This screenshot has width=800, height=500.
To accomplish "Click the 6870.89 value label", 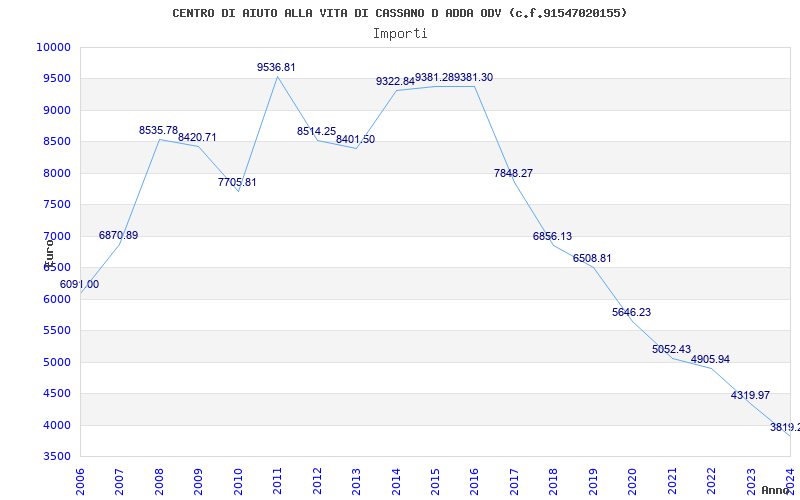I will point(118,236).
